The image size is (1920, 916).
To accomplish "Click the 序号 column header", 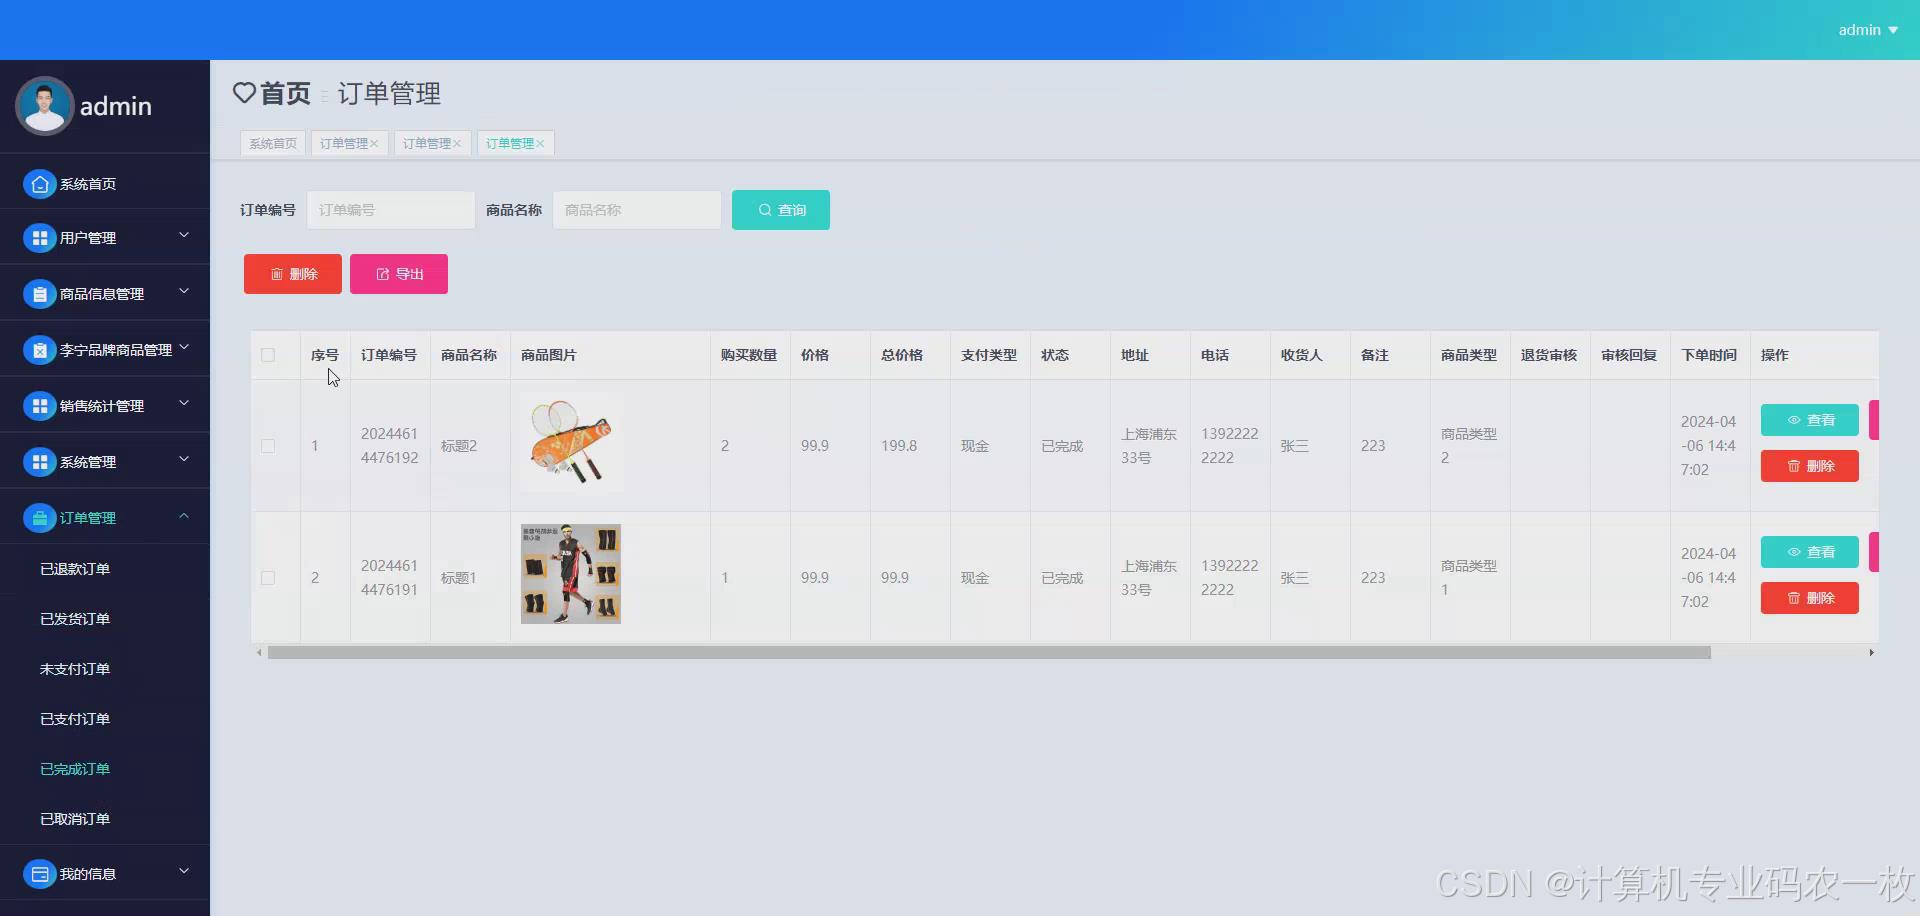I will coord(325,355).
